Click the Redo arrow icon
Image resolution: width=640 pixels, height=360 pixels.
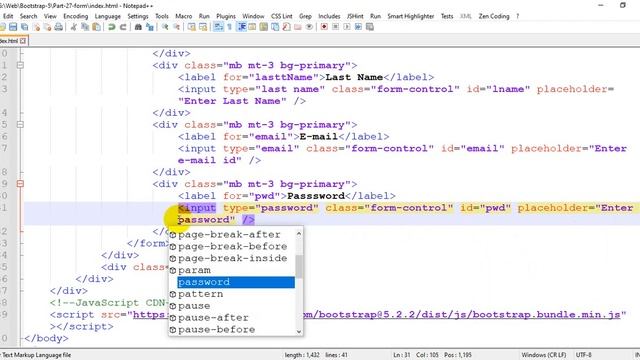123,27
